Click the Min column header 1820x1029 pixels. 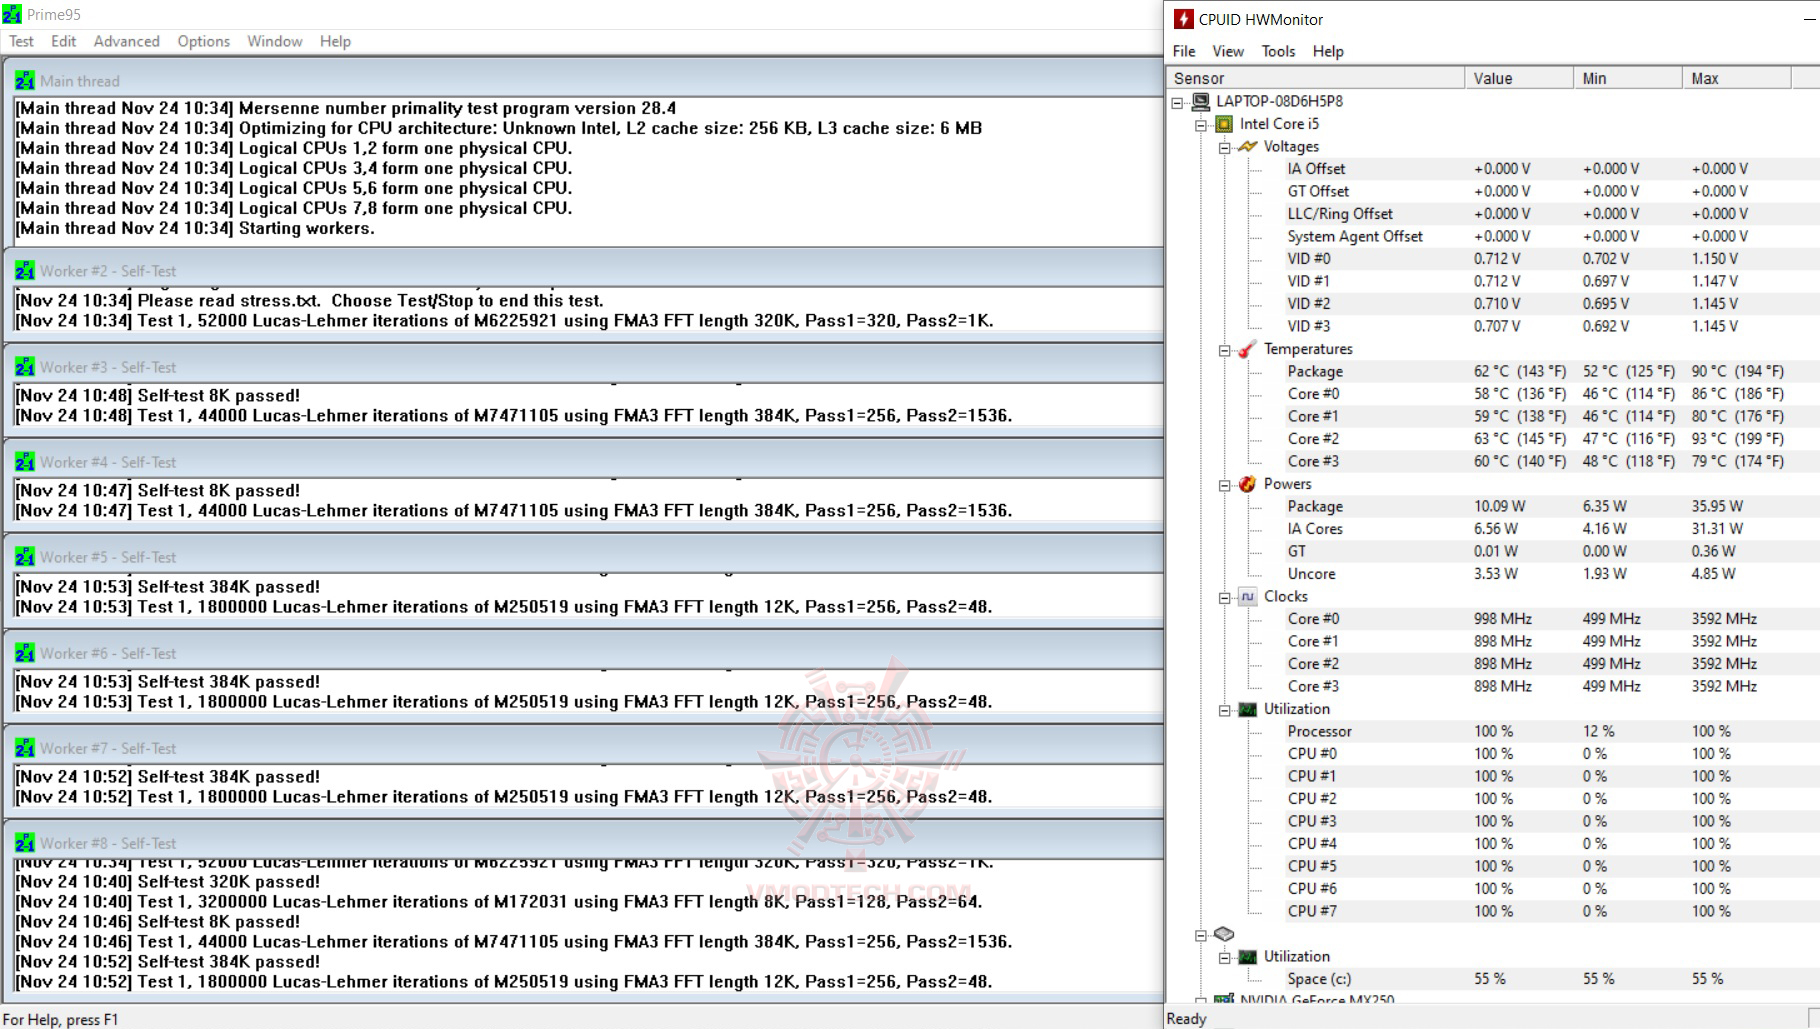[1628, 78]
